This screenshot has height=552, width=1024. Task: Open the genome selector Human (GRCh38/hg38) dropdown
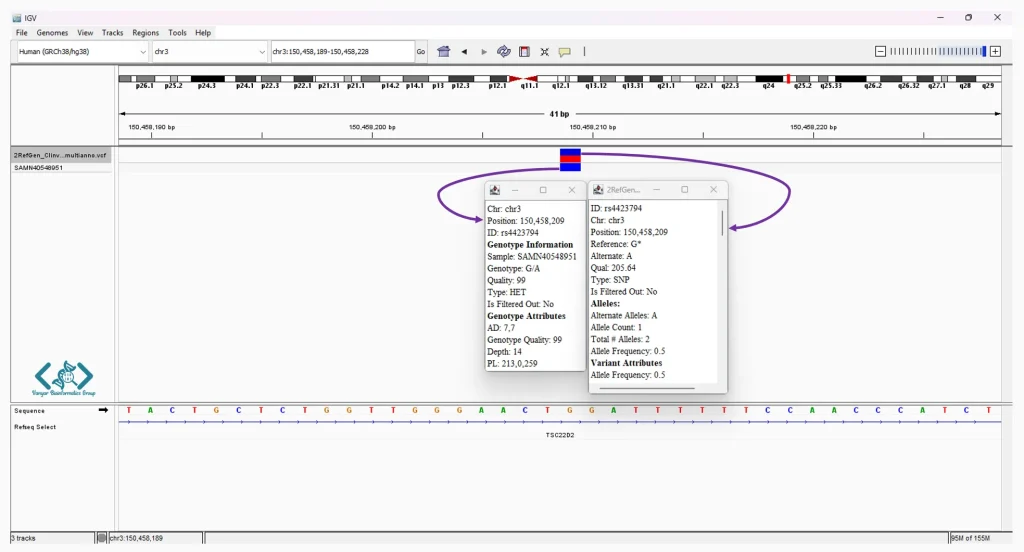pyautogui.click(x=82, y=52)
